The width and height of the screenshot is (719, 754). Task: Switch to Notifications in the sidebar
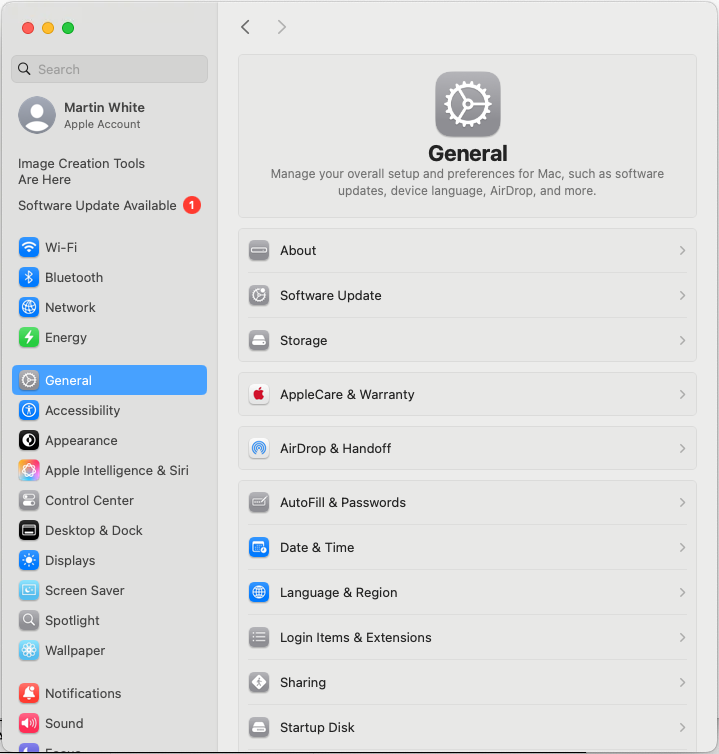click(83, 693)
